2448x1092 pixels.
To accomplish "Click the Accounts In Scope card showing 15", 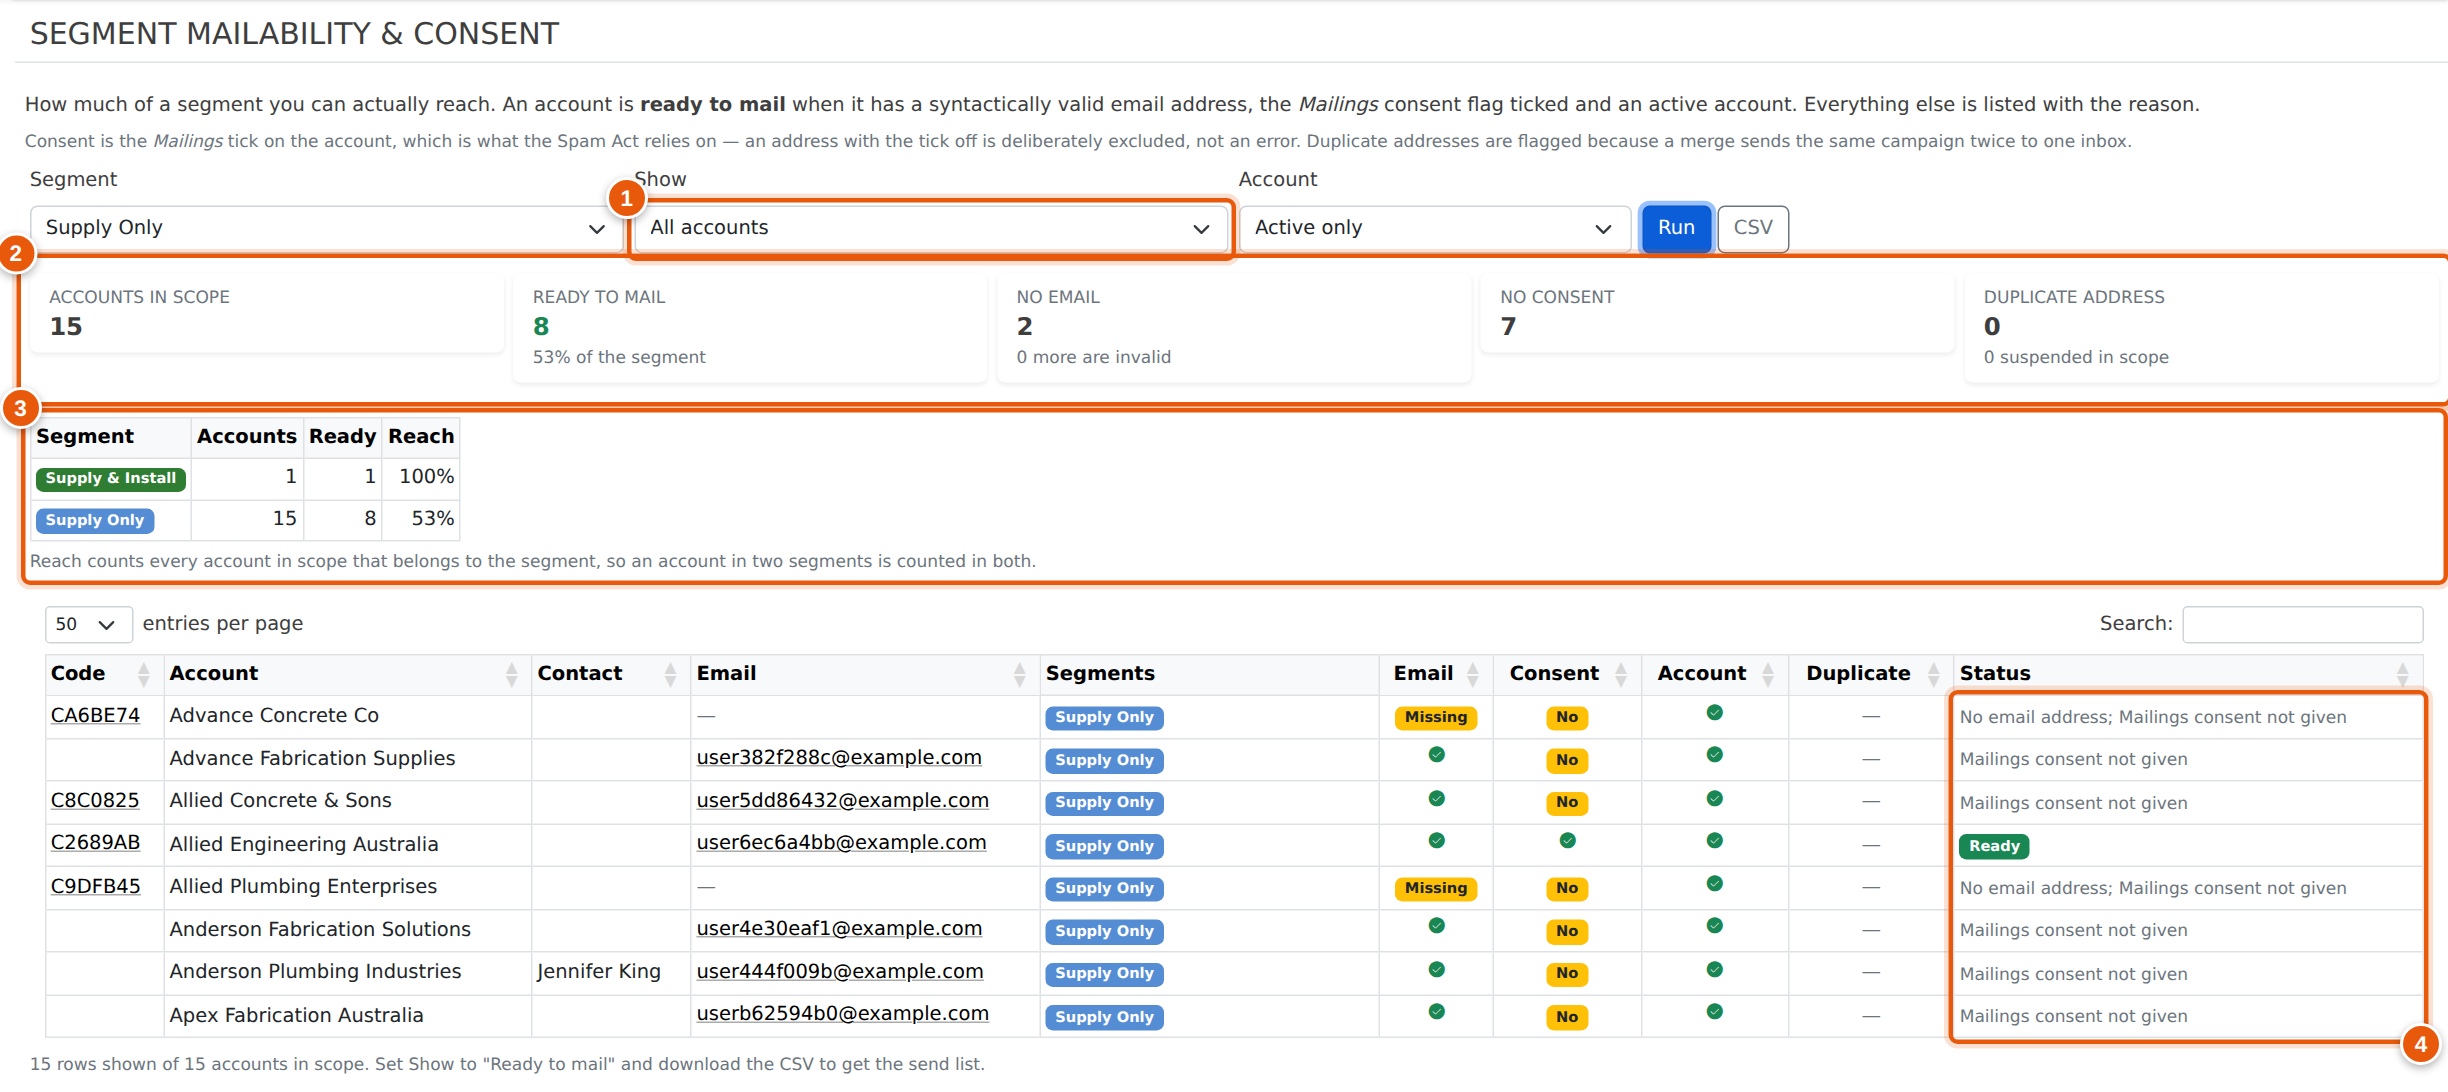I will 267,314.
